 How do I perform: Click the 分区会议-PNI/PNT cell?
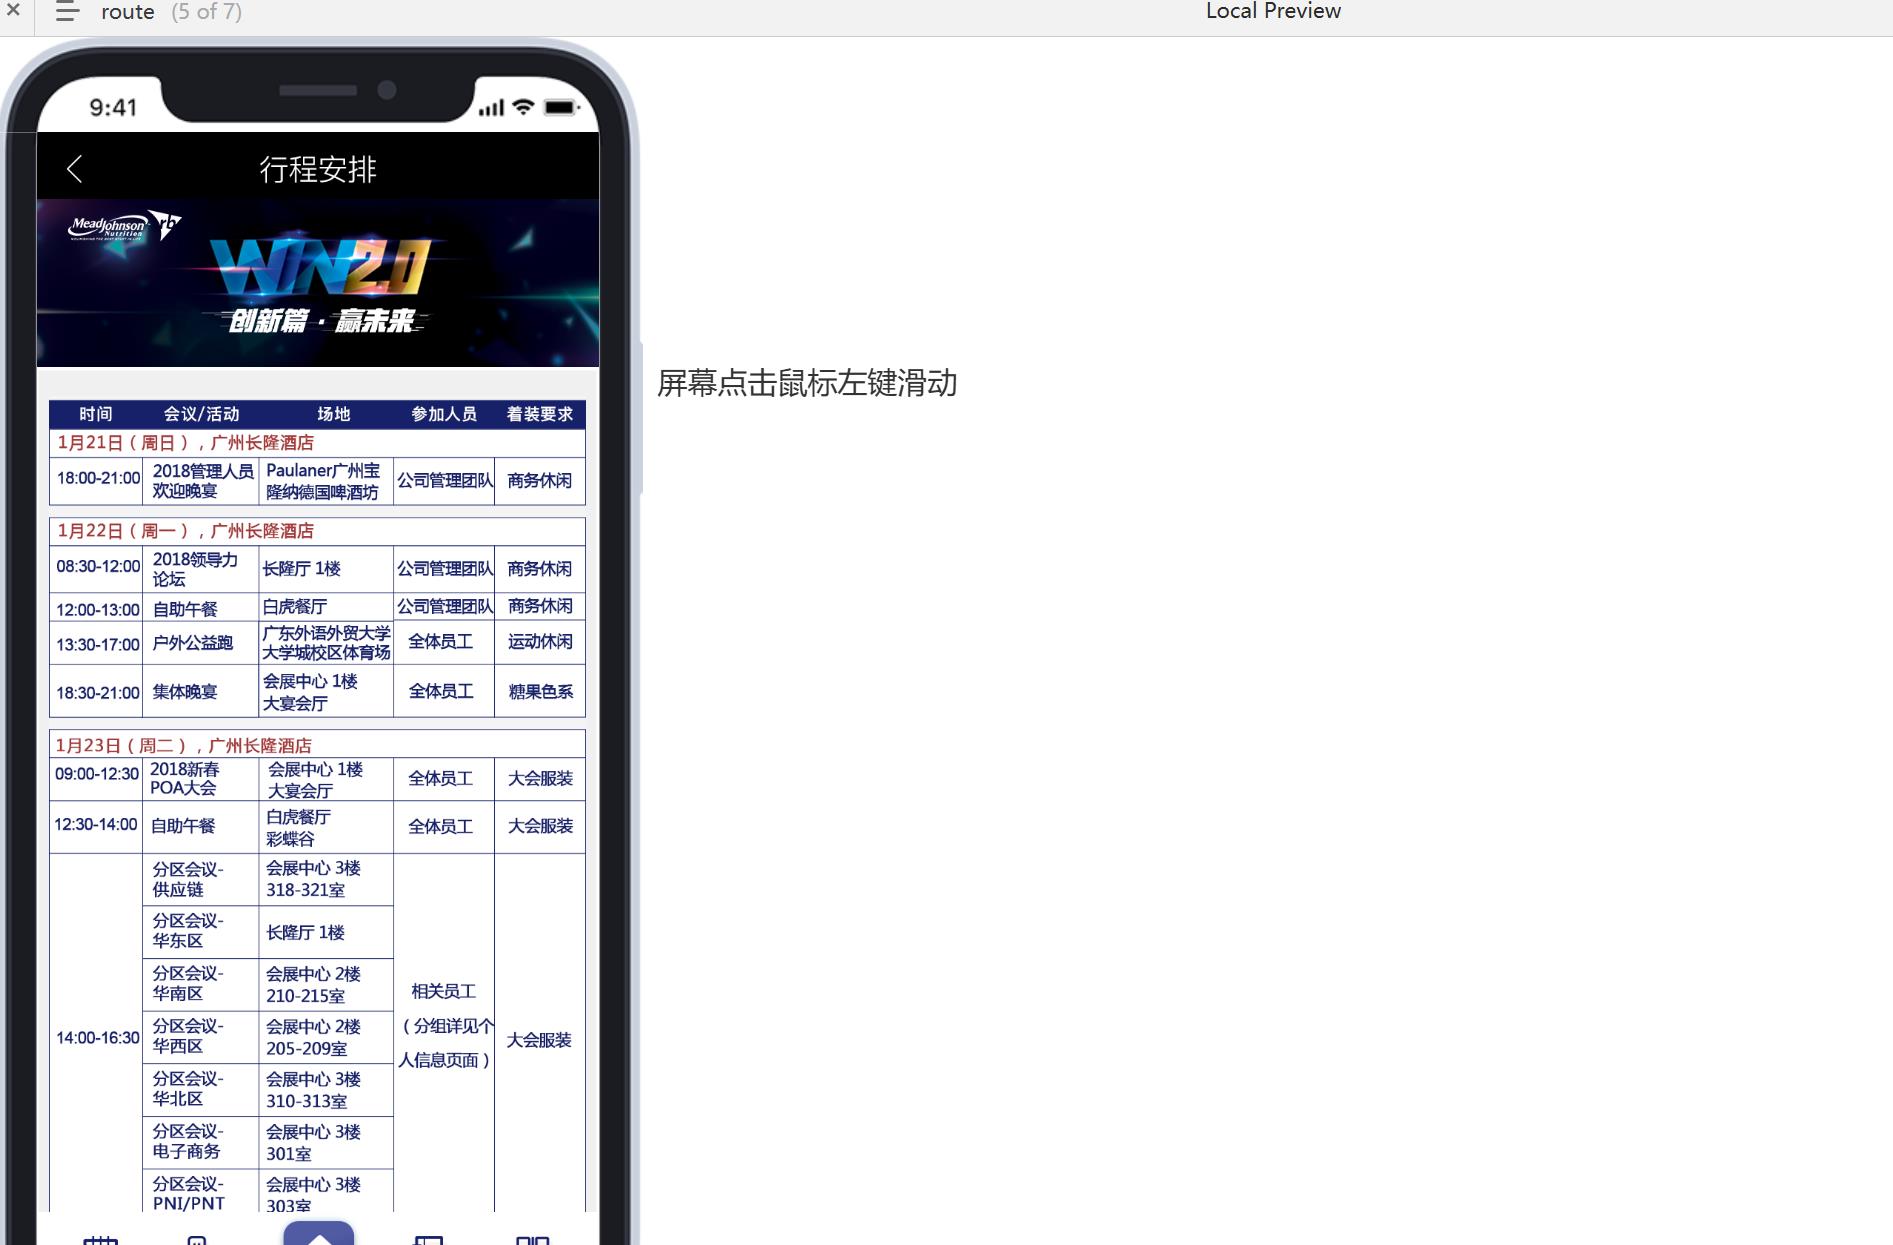tap(201, 1192)
